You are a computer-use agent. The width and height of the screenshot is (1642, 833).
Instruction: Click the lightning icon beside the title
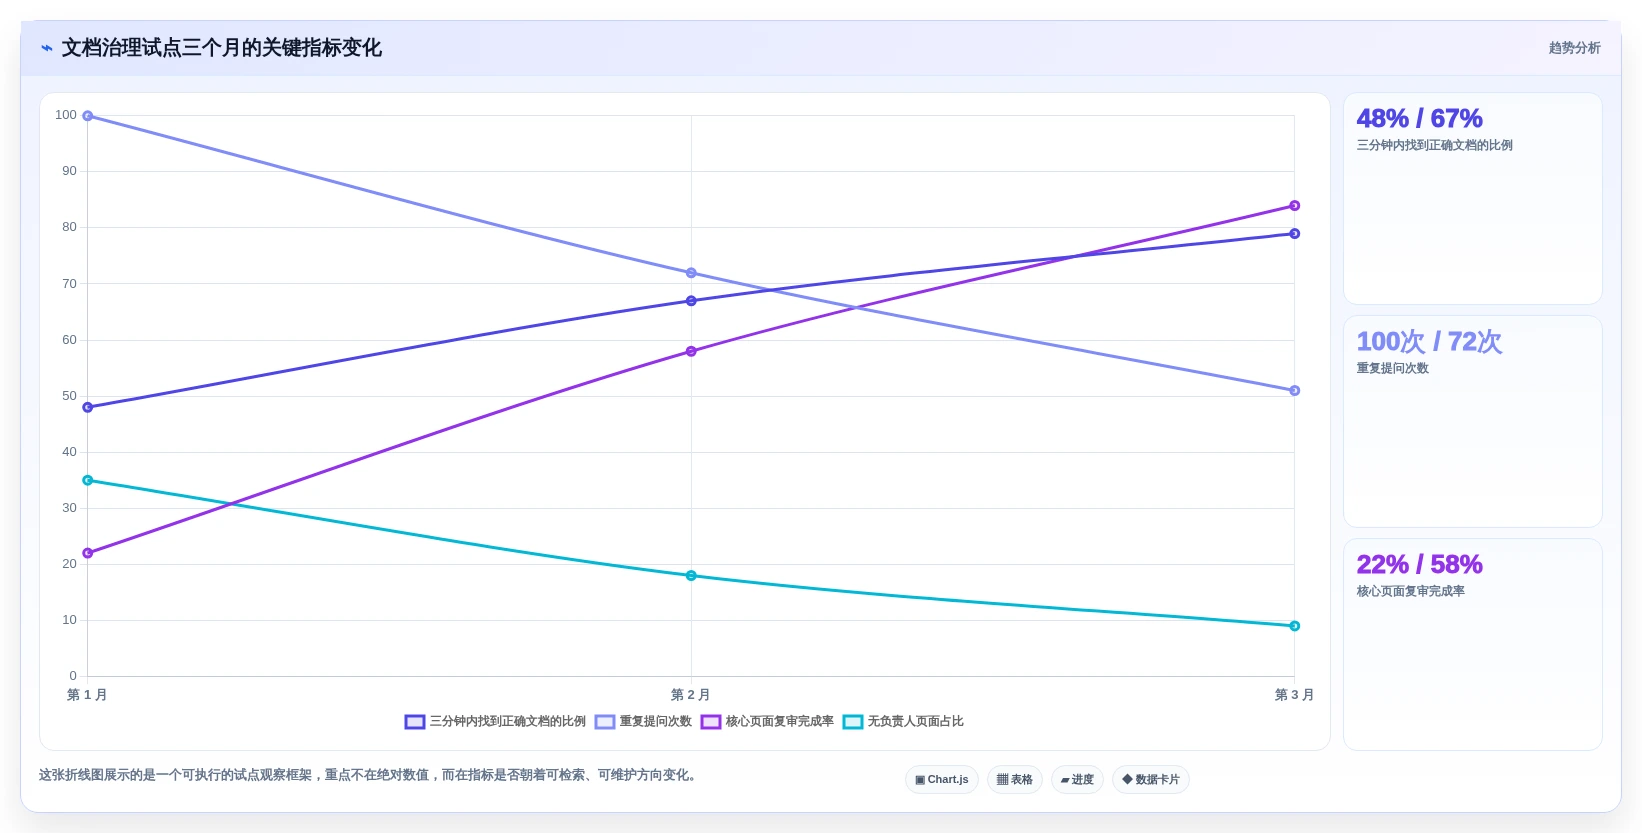coord(47,48)
